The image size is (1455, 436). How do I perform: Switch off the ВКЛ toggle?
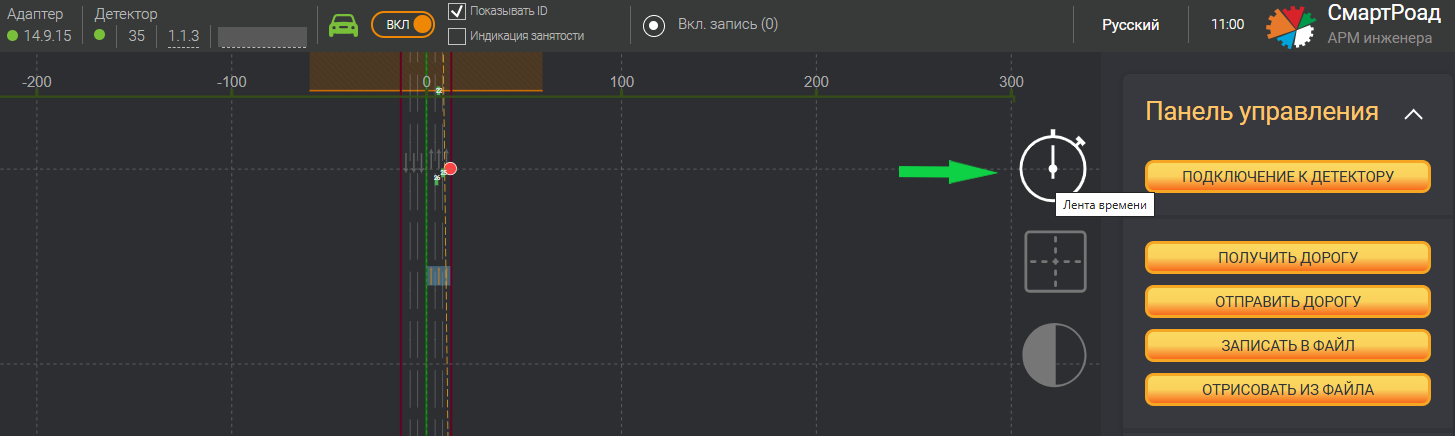403,25
